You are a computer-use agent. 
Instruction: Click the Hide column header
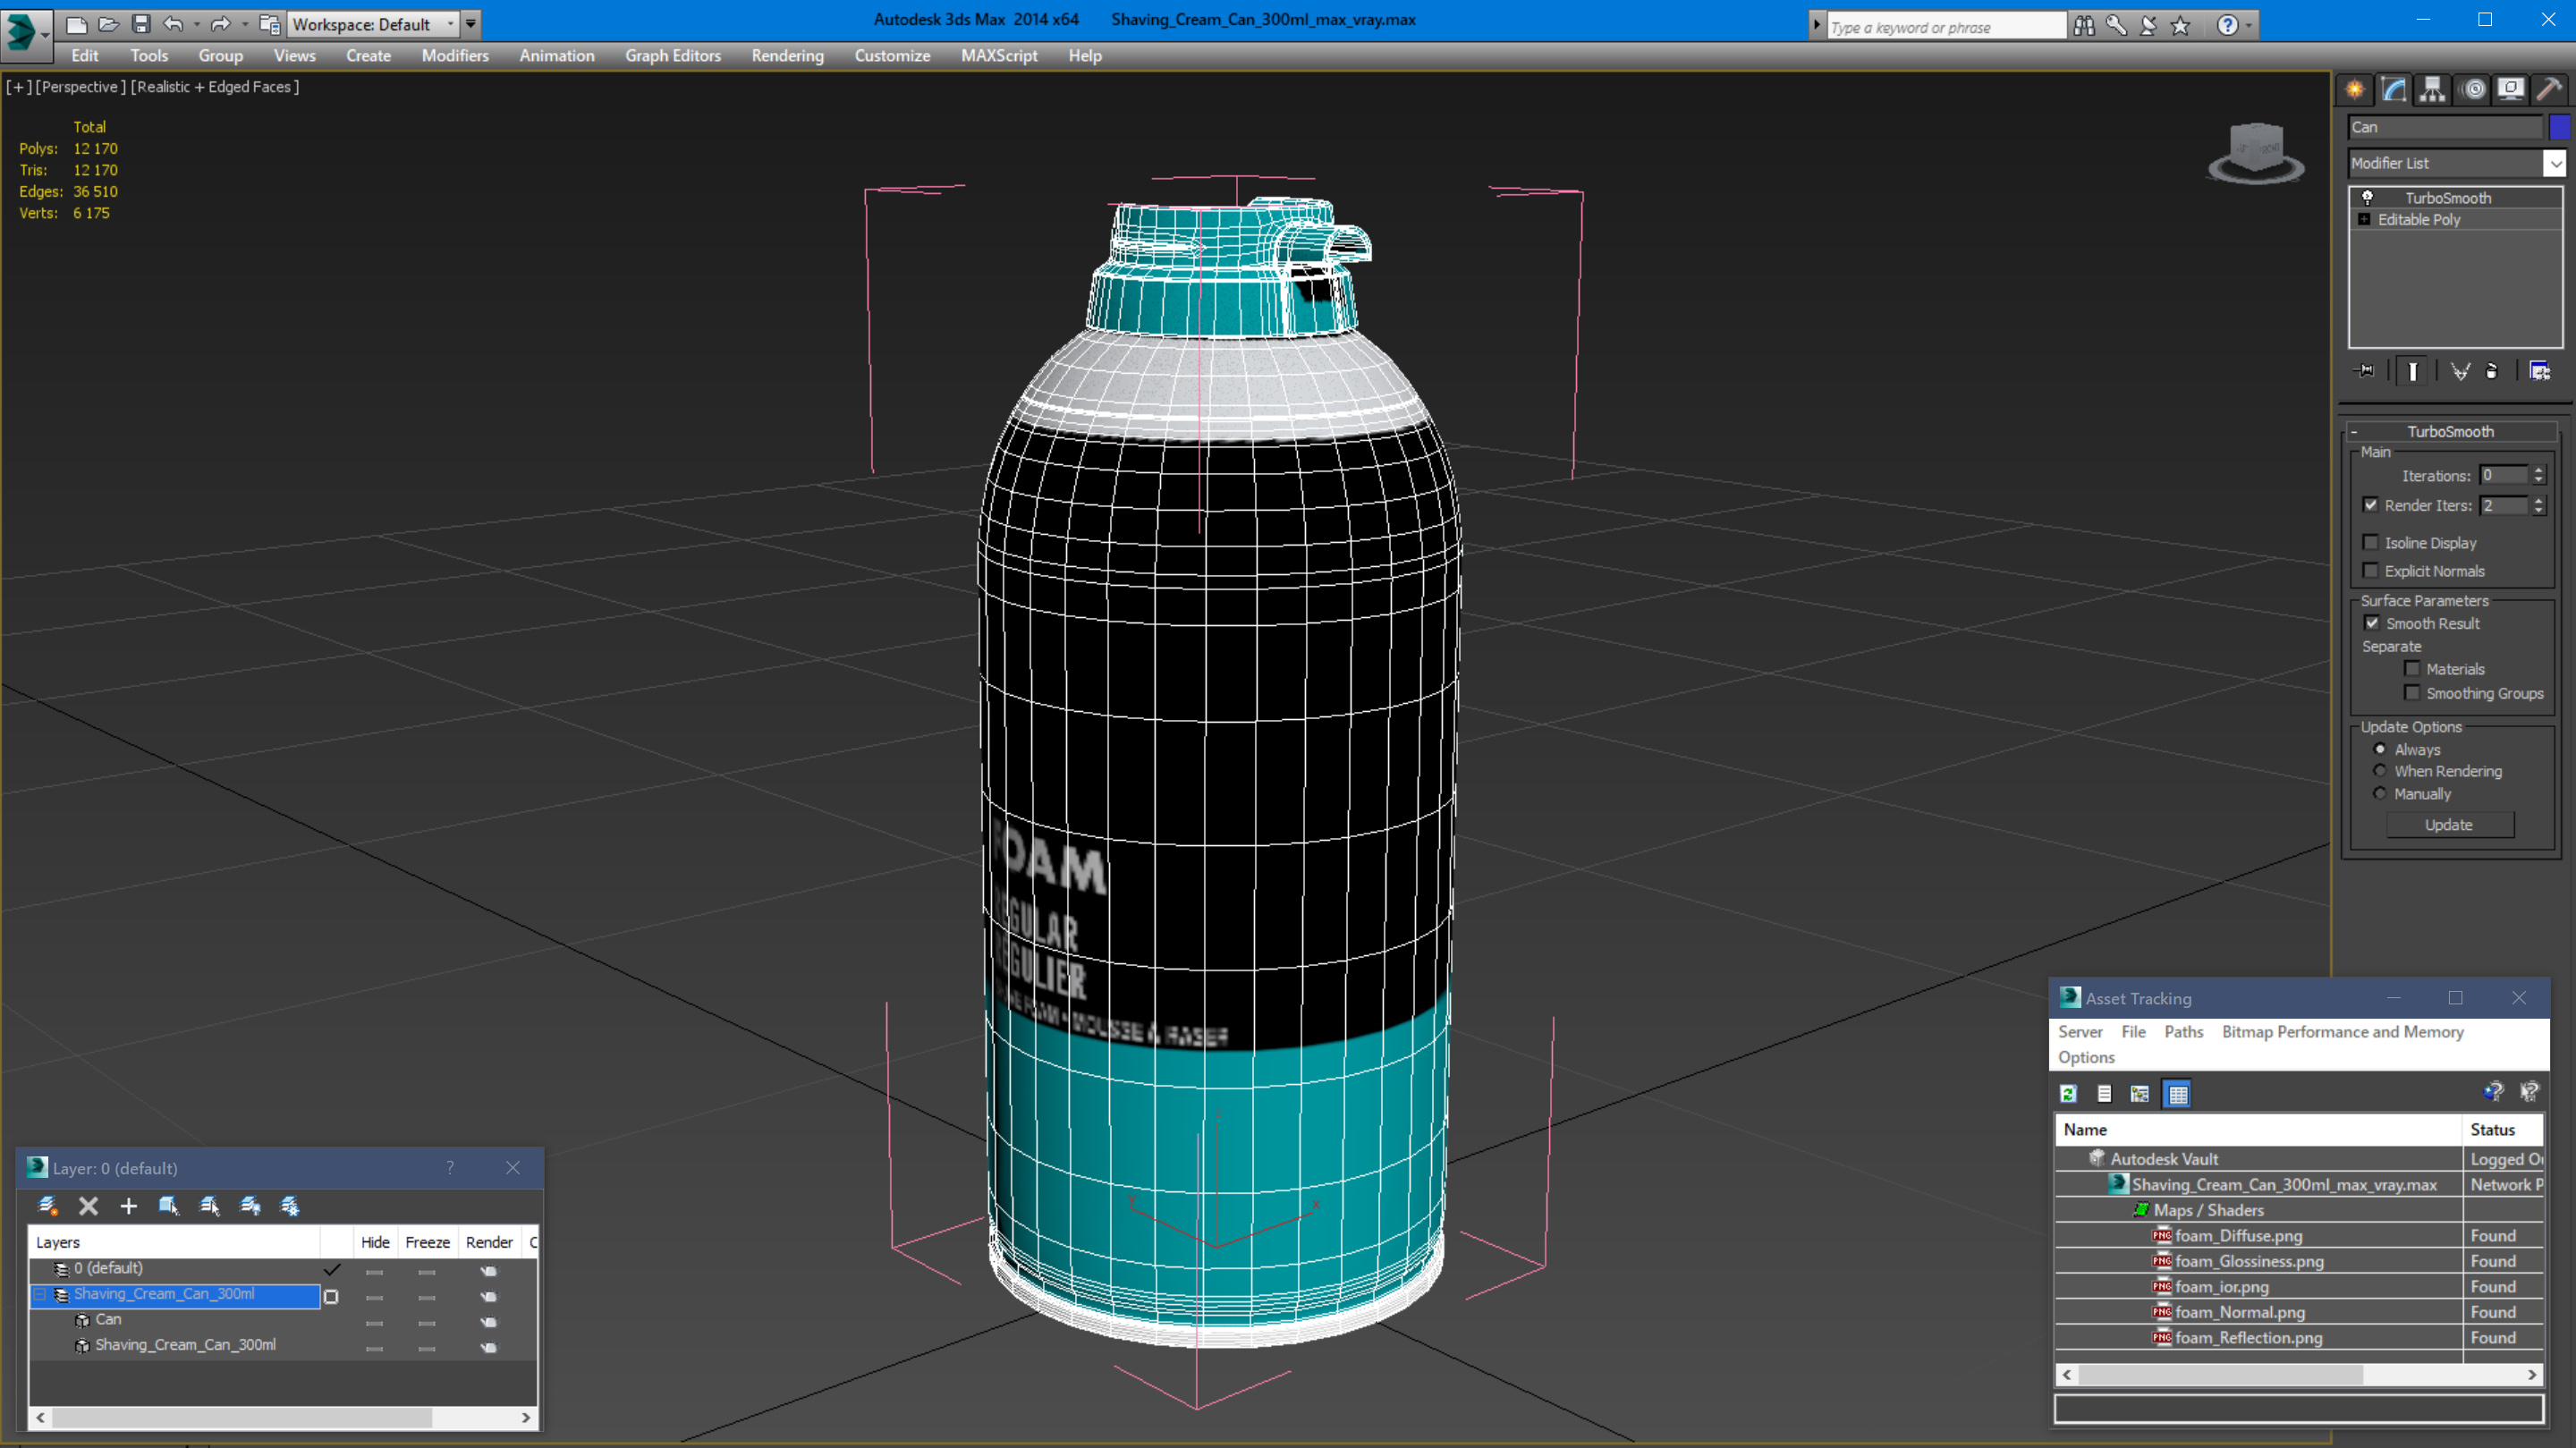[x=375, y=1242]
